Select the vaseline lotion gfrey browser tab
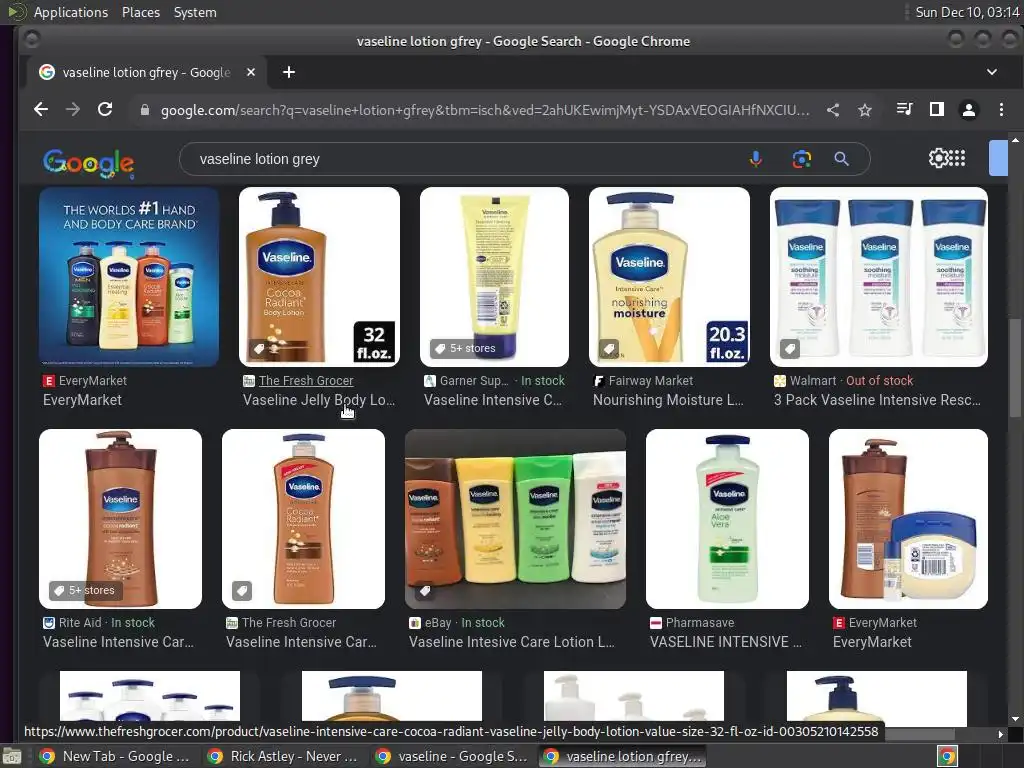Image resolution: width=1024 pixels, height=768 pixels. (146, 72)
